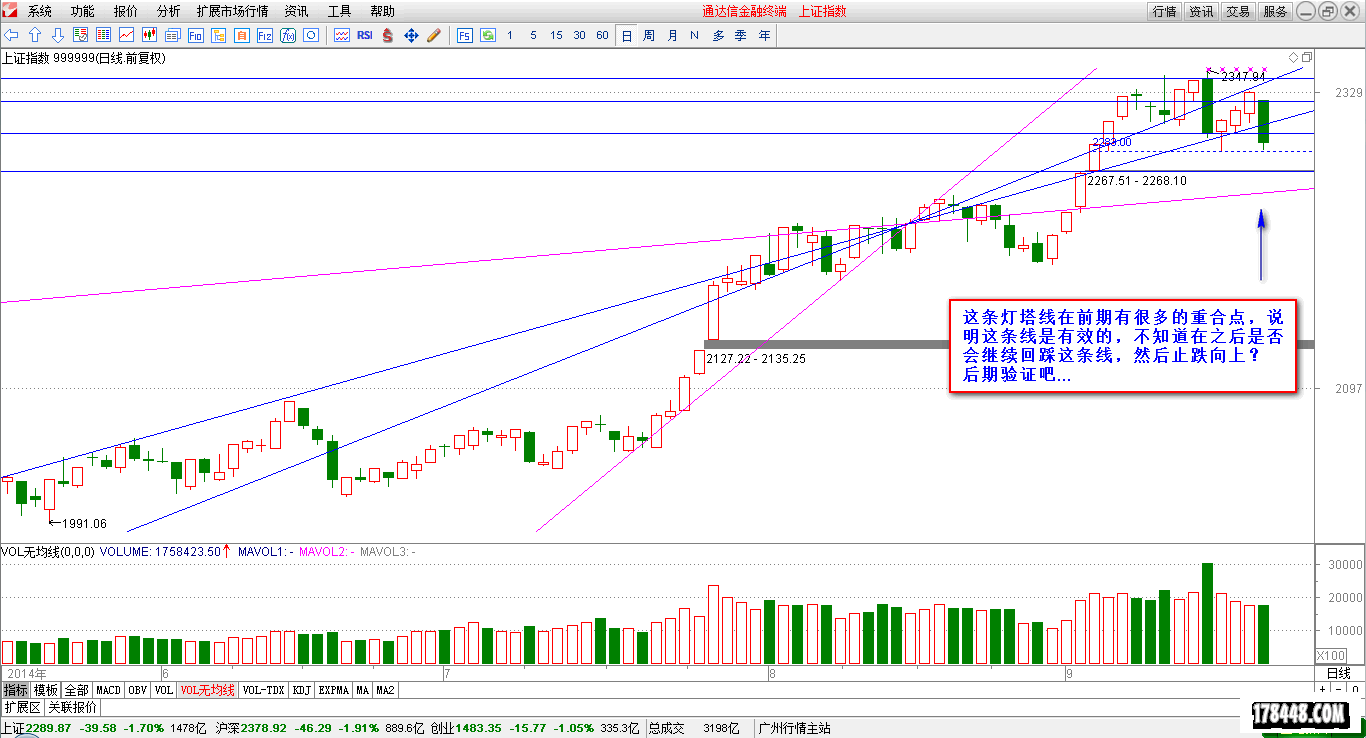This screenshot has height=738, width=1366.
Task: Click the 行情 button at top right
Action: pyautogui.click(x=1164, y=11)
